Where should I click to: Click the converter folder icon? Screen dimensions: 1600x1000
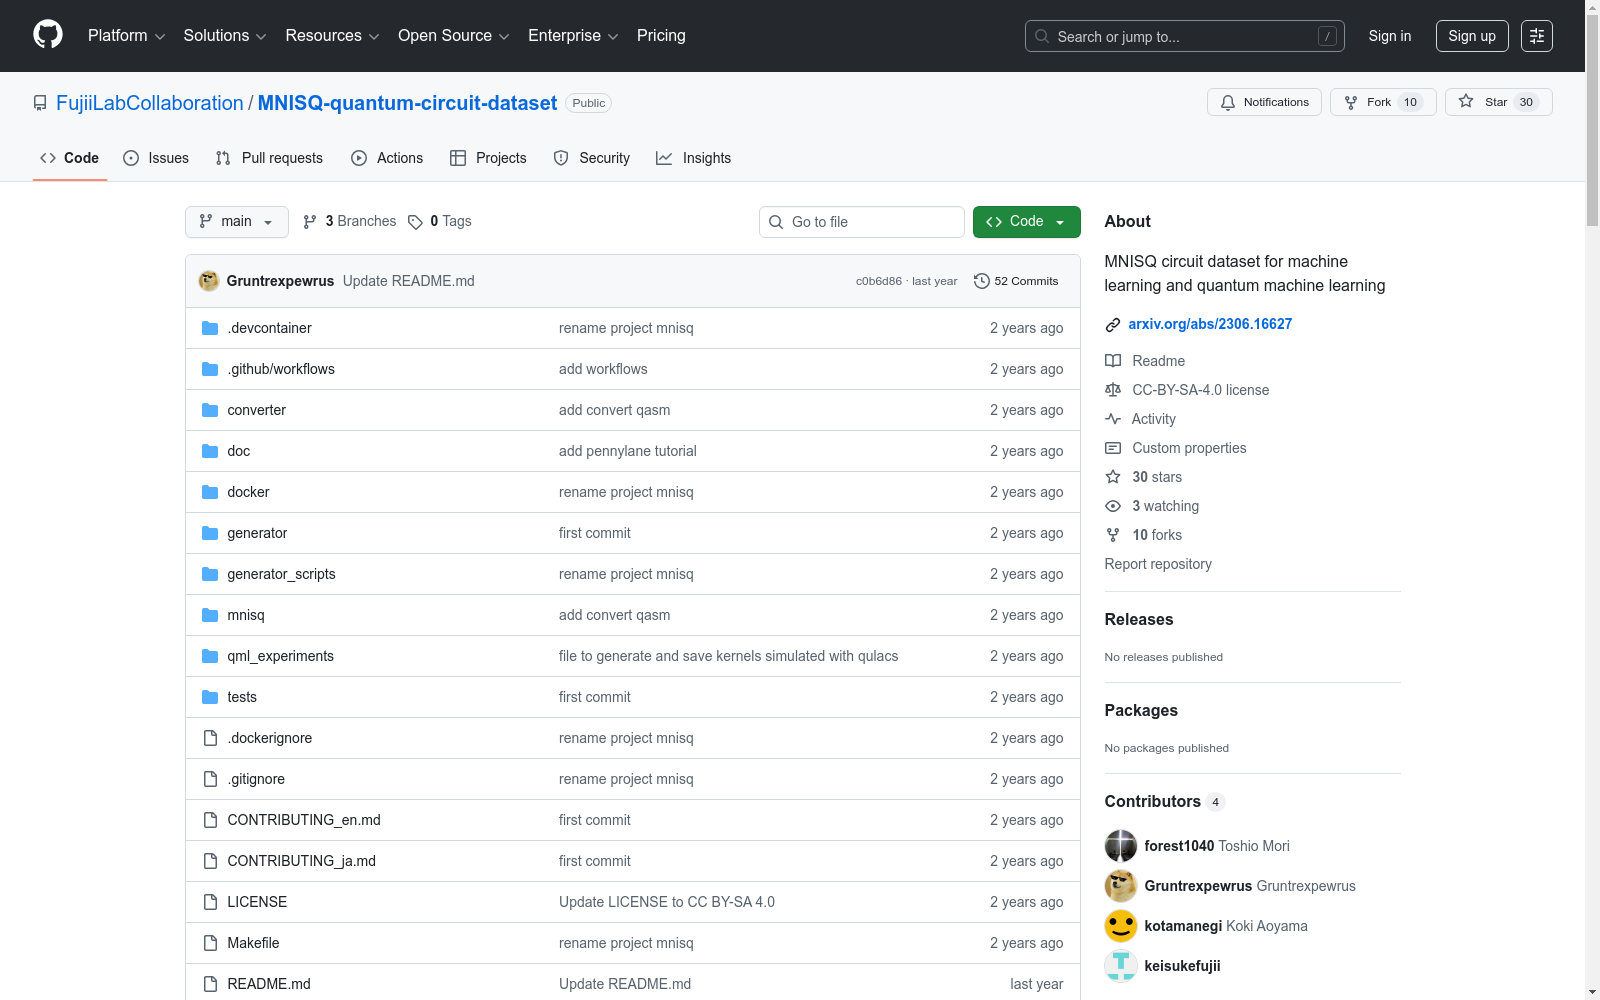click(x=210, y=410)
